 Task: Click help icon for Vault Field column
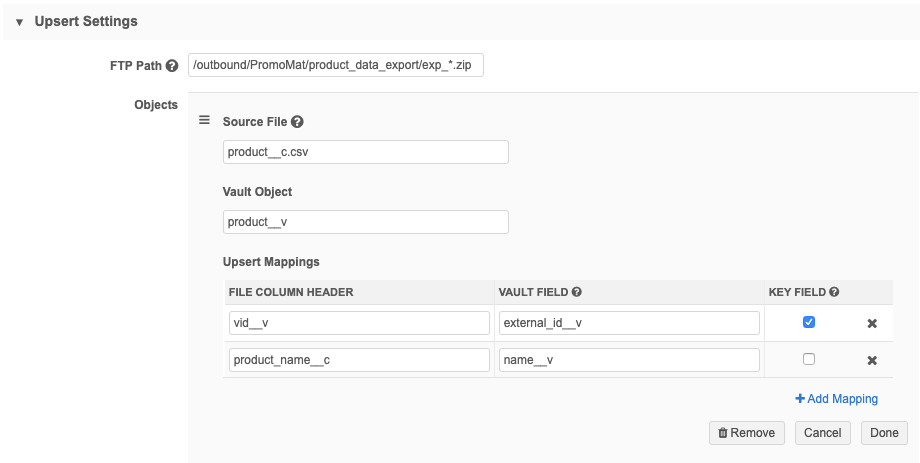(577, 292)
